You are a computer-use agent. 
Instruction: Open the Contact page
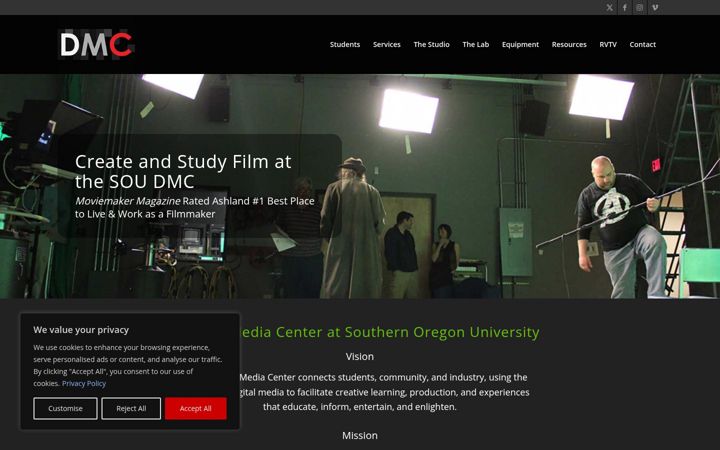642,45
